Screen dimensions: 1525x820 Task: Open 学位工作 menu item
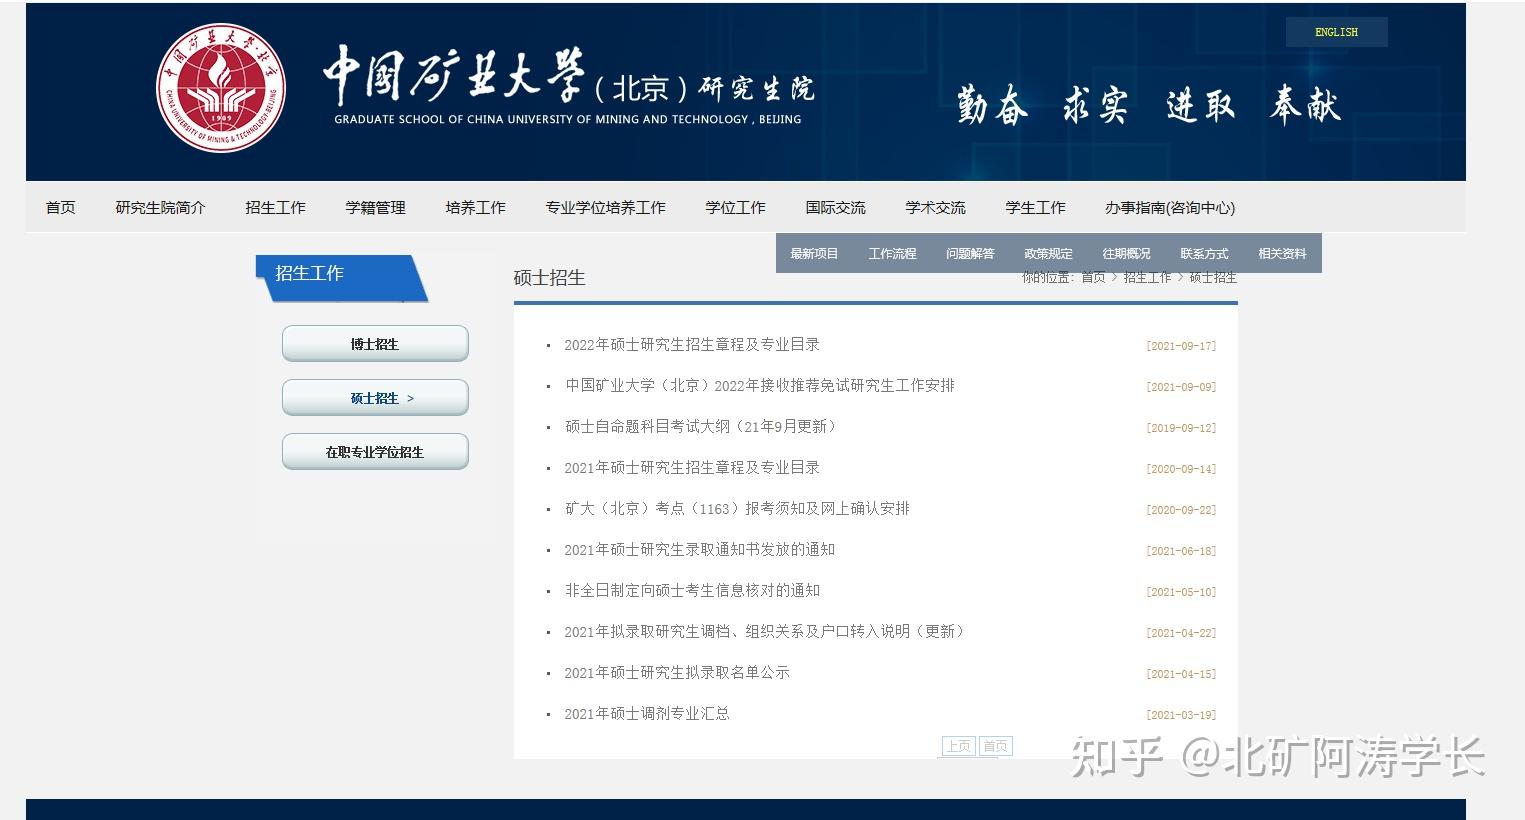click(736, 207)
